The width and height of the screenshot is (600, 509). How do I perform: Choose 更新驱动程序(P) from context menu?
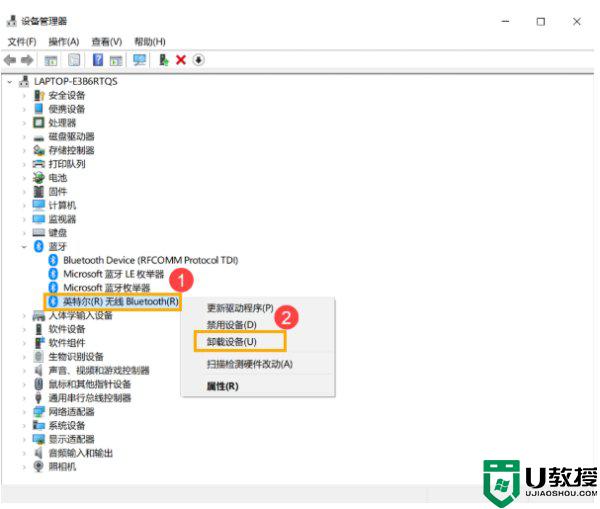coord(240,308)
